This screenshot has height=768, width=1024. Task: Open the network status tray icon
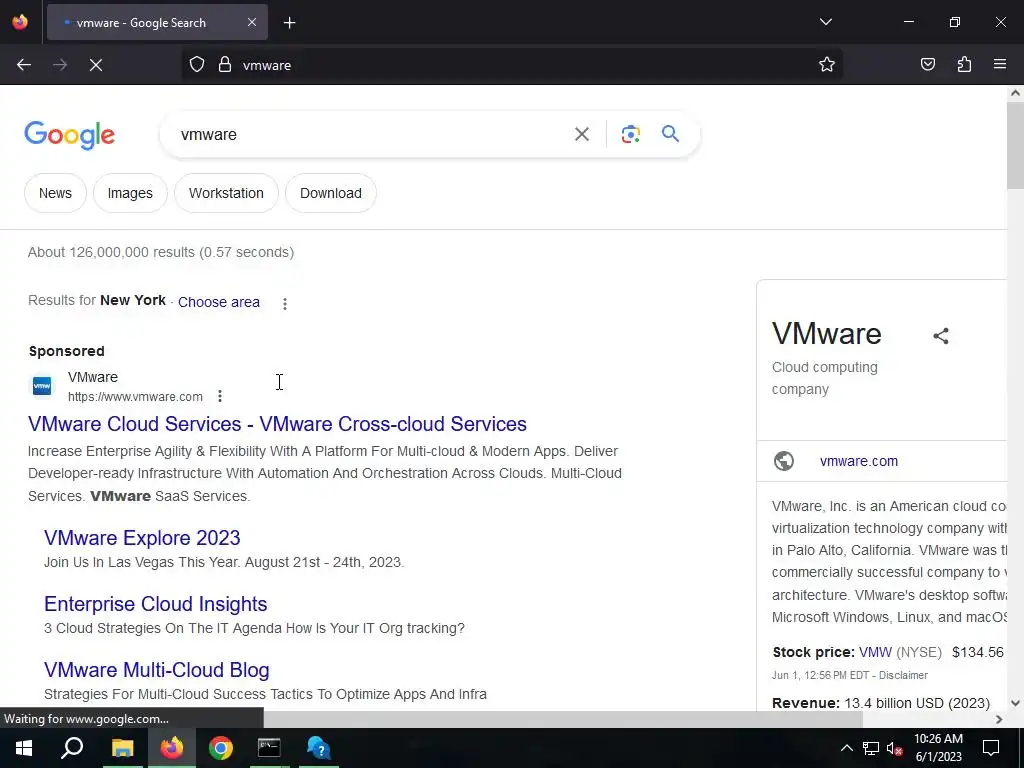click(871, 748)
